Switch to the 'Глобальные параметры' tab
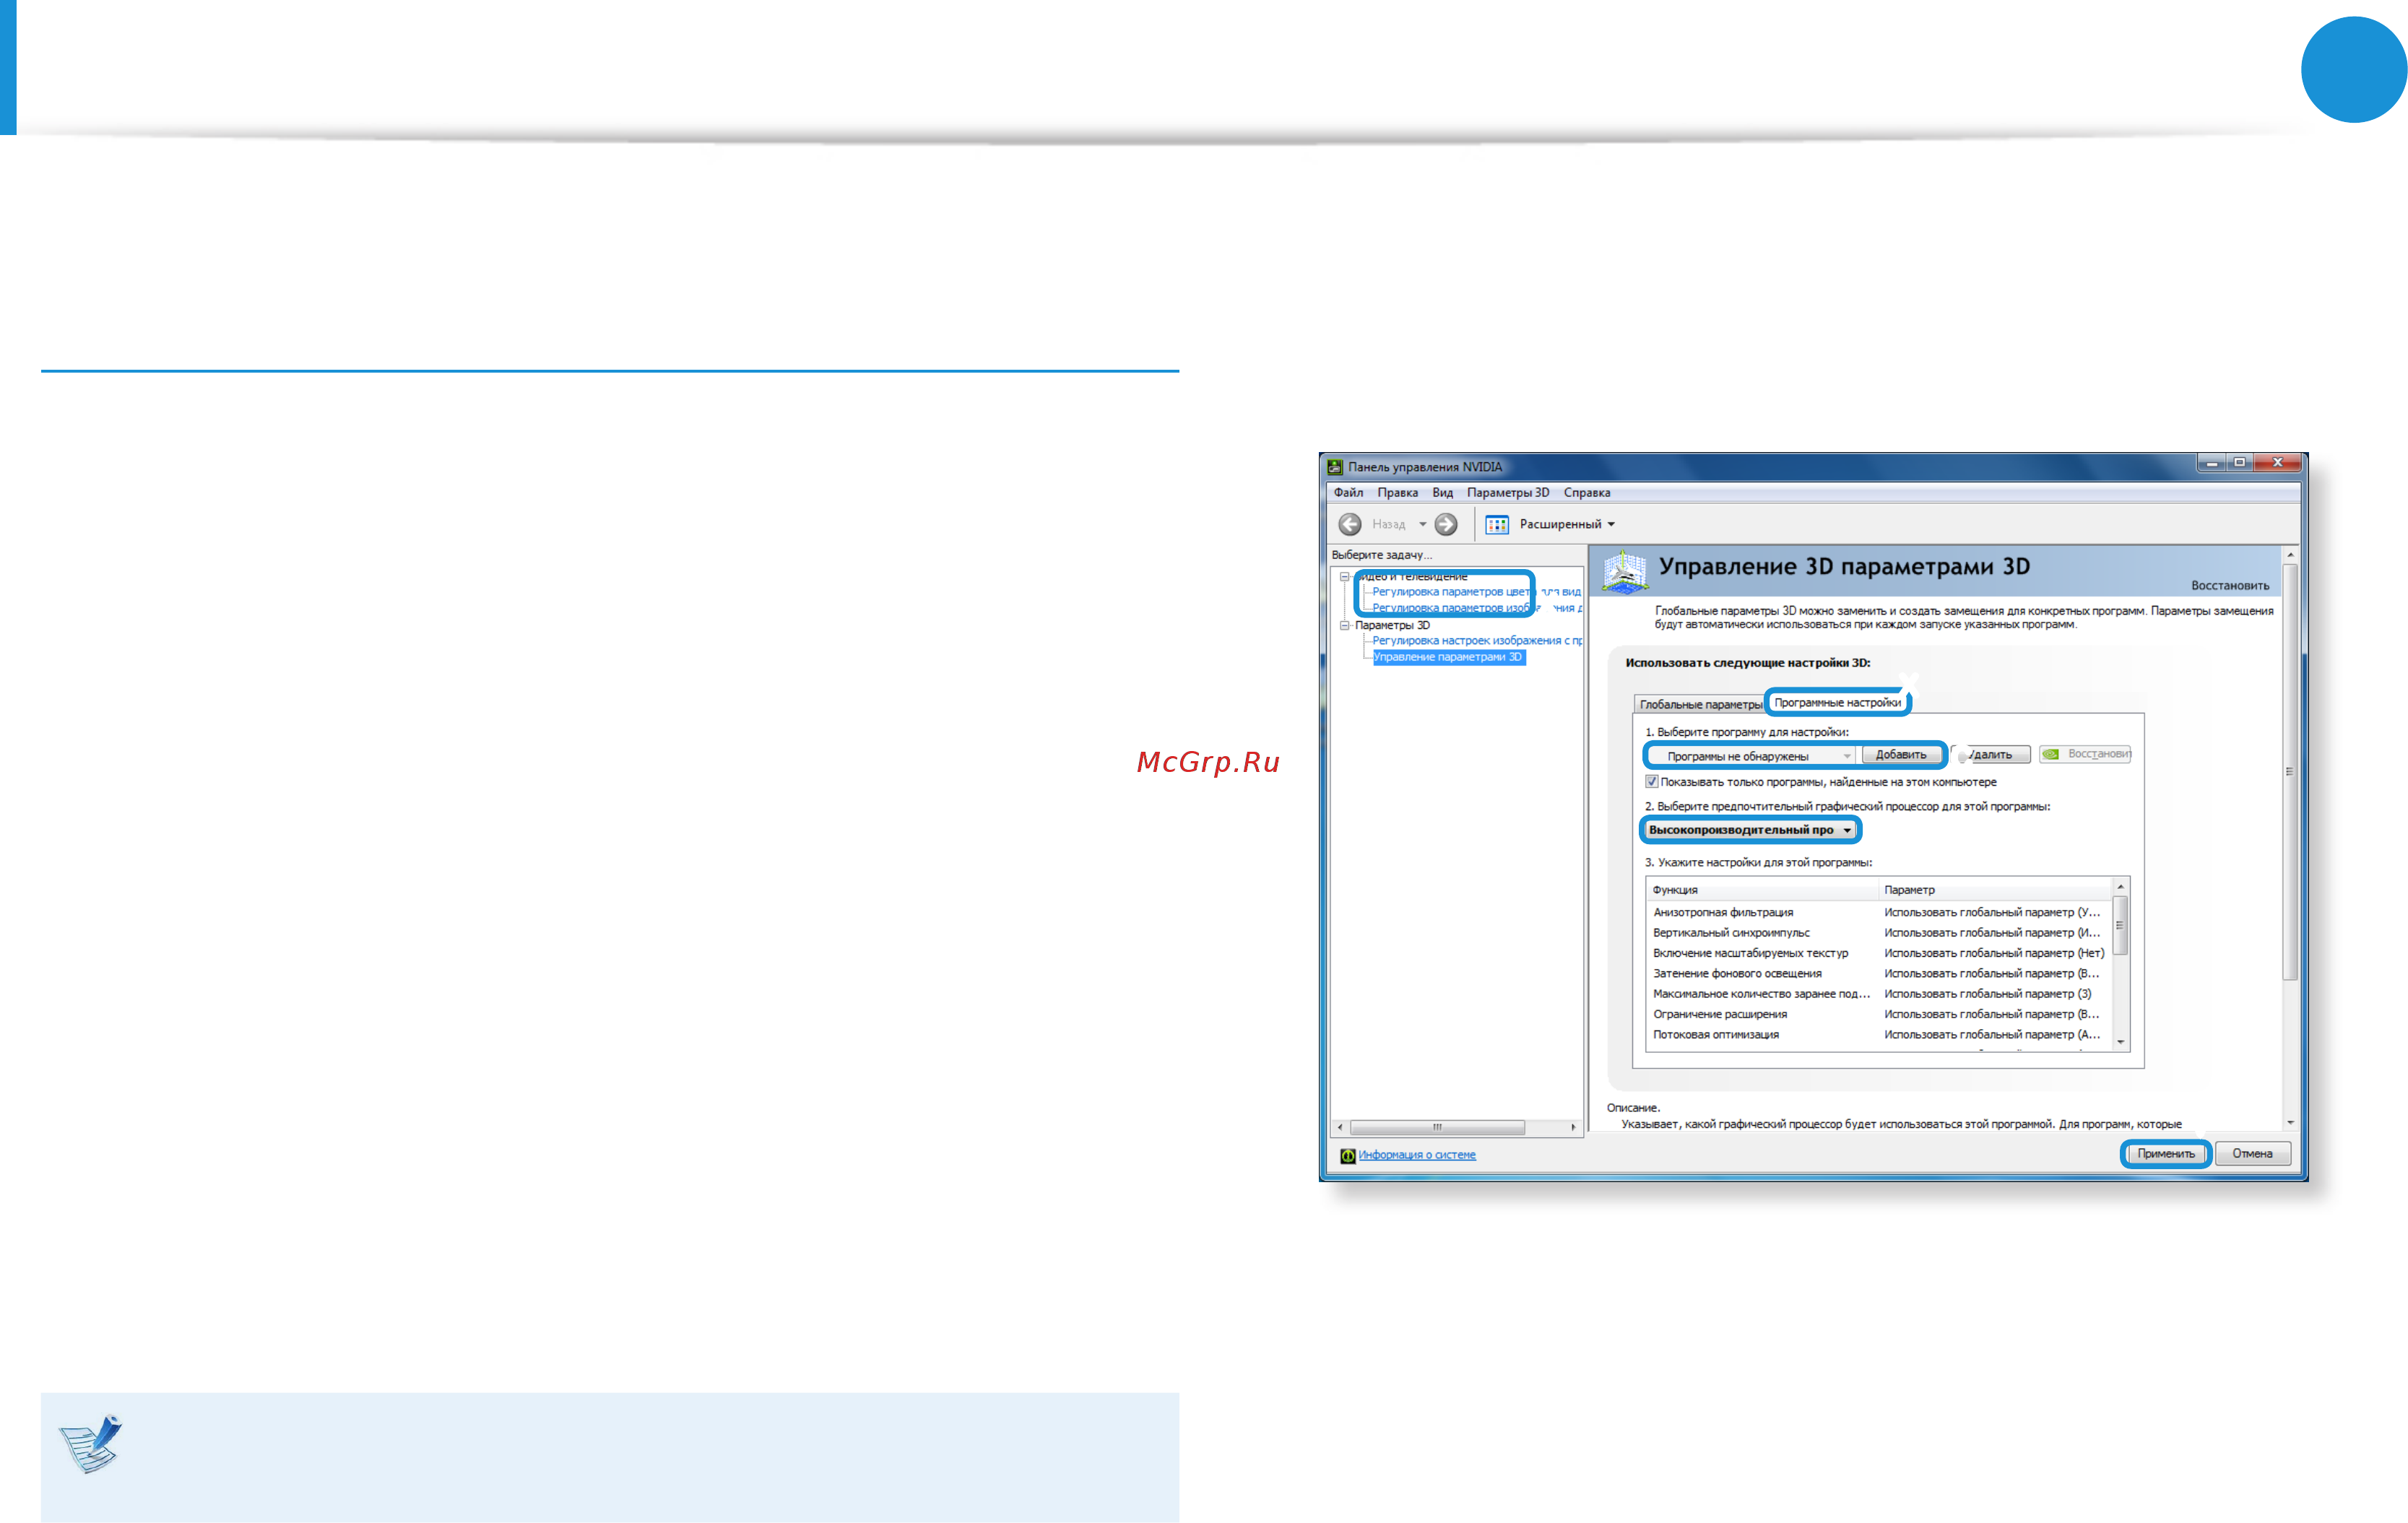Image resolution: width=2408 pixels, height=1523 pixels. [x=1700, y=704]
